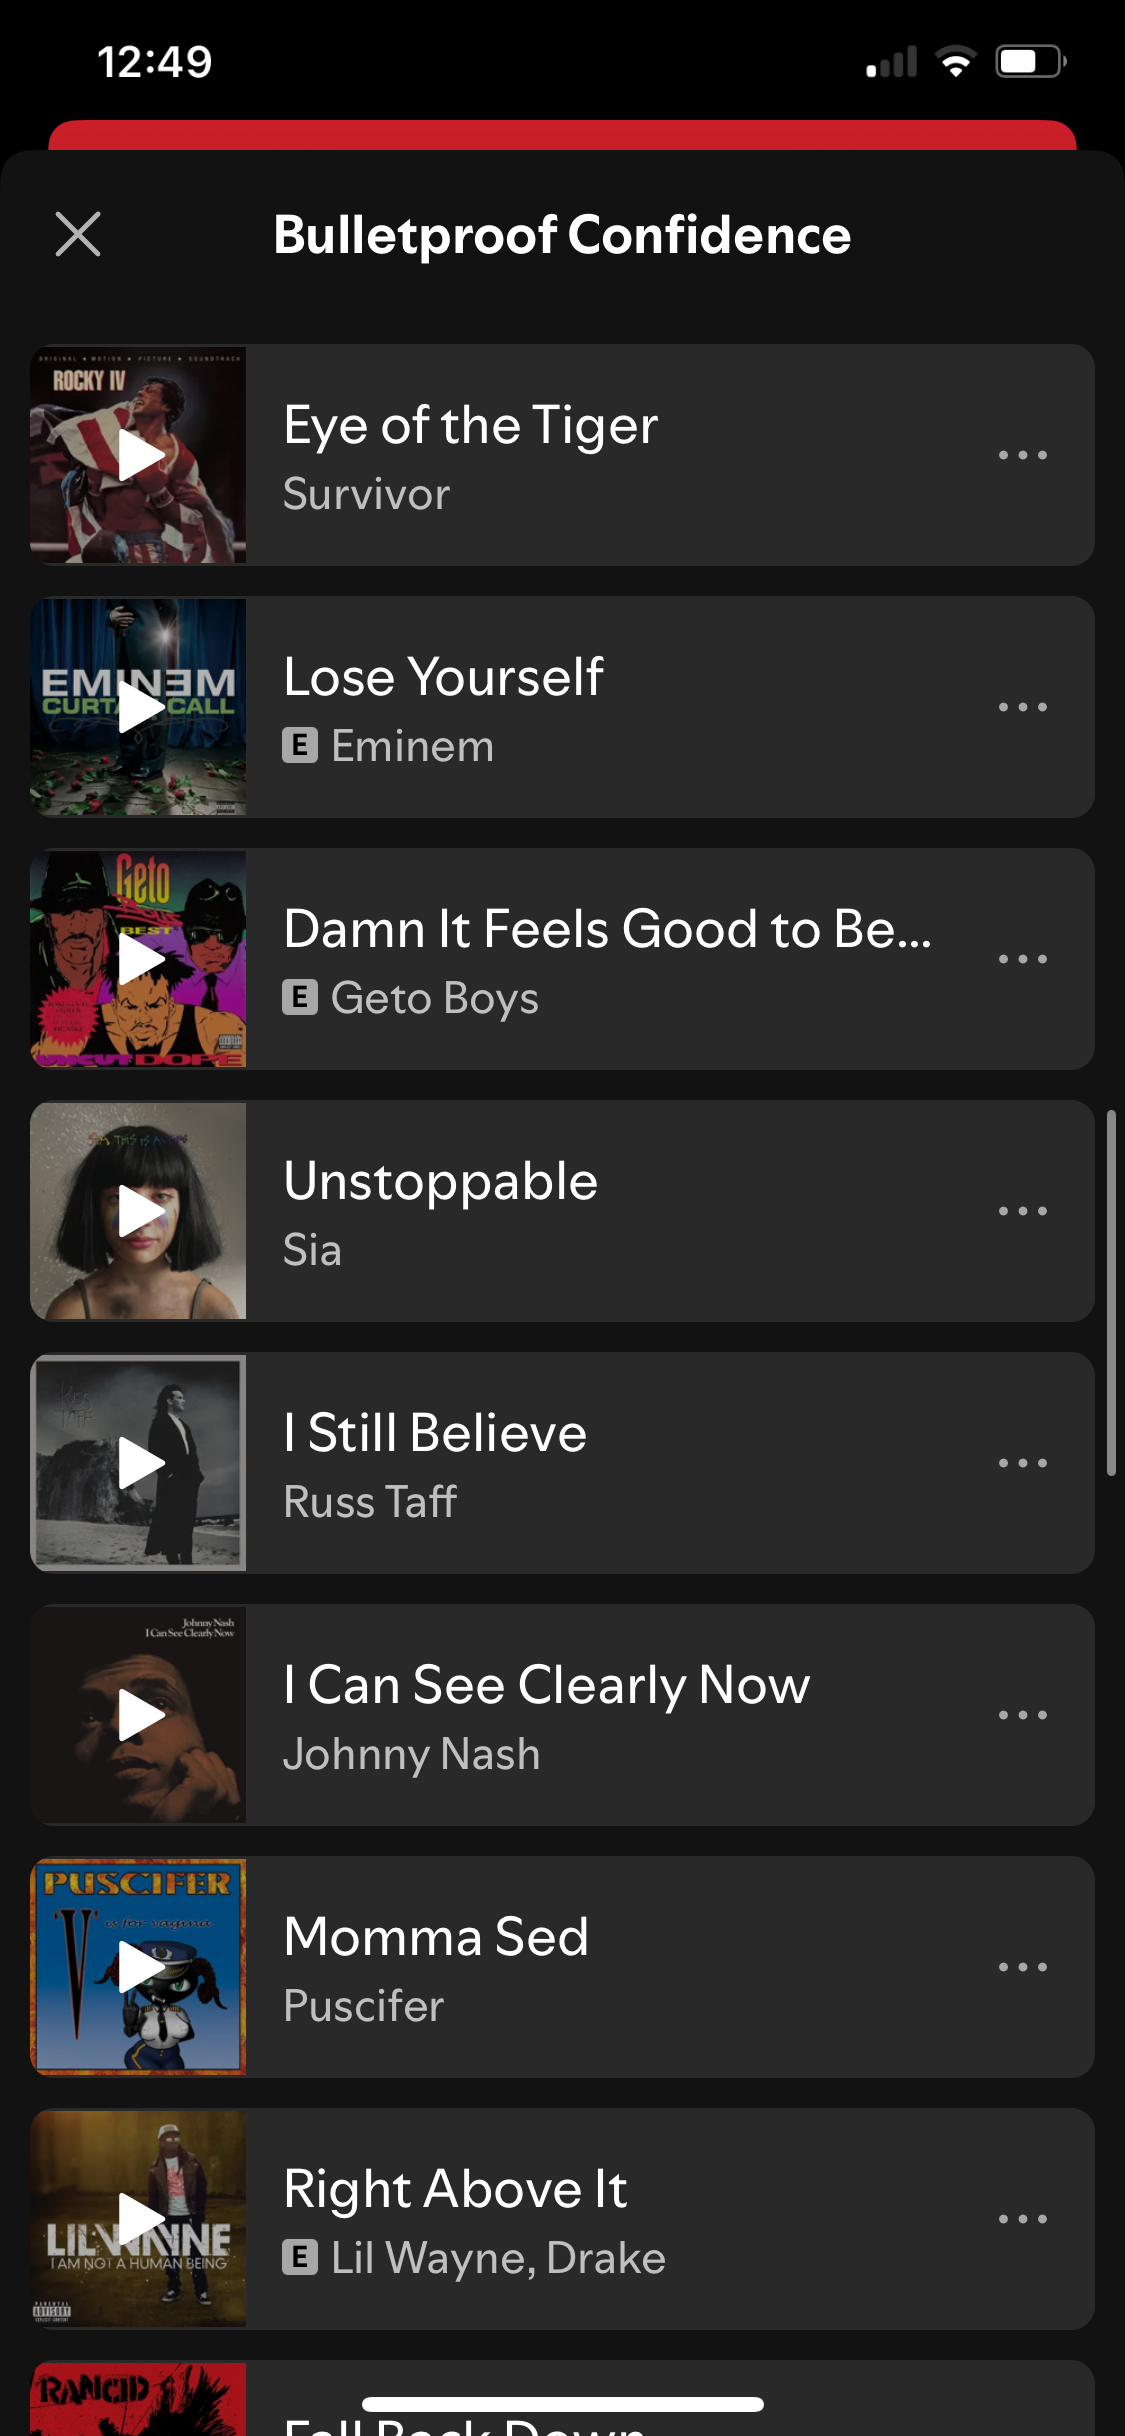Image resolution: width=1125 pixels, height=2436 pixels.
Task: Play Lose Yourself by Eminem
Action: click(139, 707)
